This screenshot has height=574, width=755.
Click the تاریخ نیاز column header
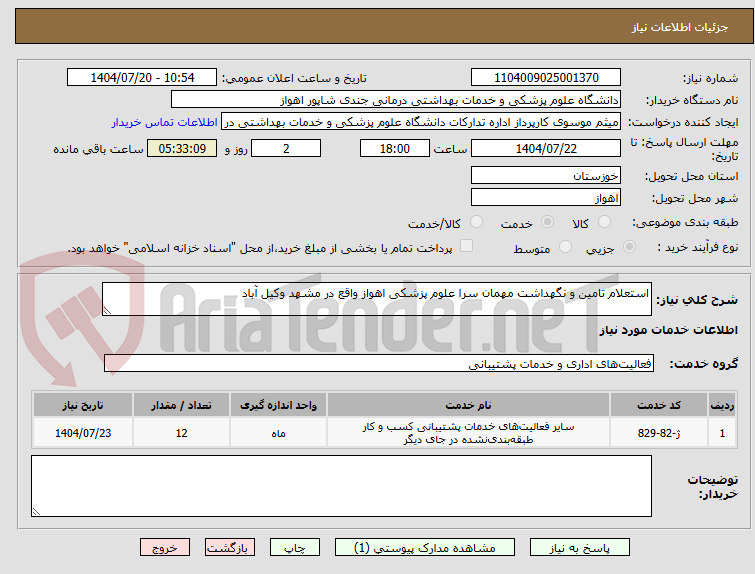83,405
